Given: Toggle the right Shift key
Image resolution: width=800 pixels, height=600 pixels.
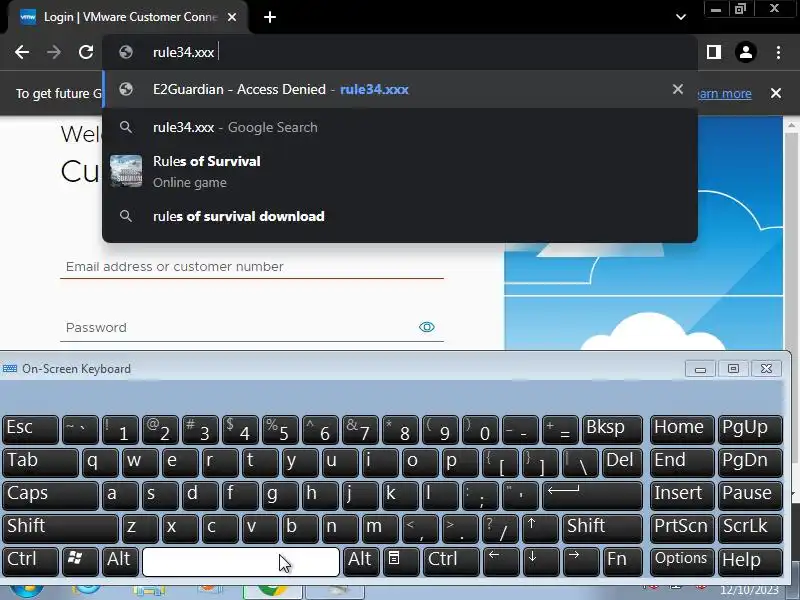Looking at the screenshot, I should click(x=603, y=528).
